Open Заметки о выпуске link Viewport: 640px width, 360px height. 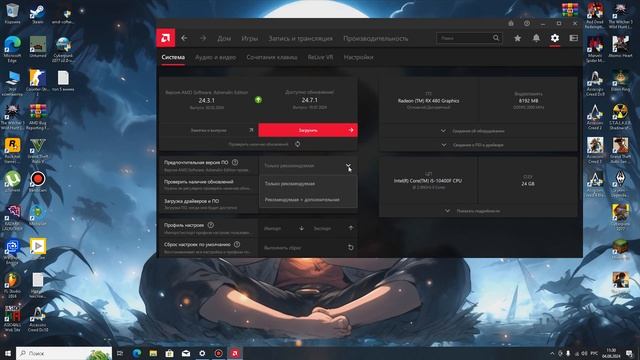[x=209, y=130]
